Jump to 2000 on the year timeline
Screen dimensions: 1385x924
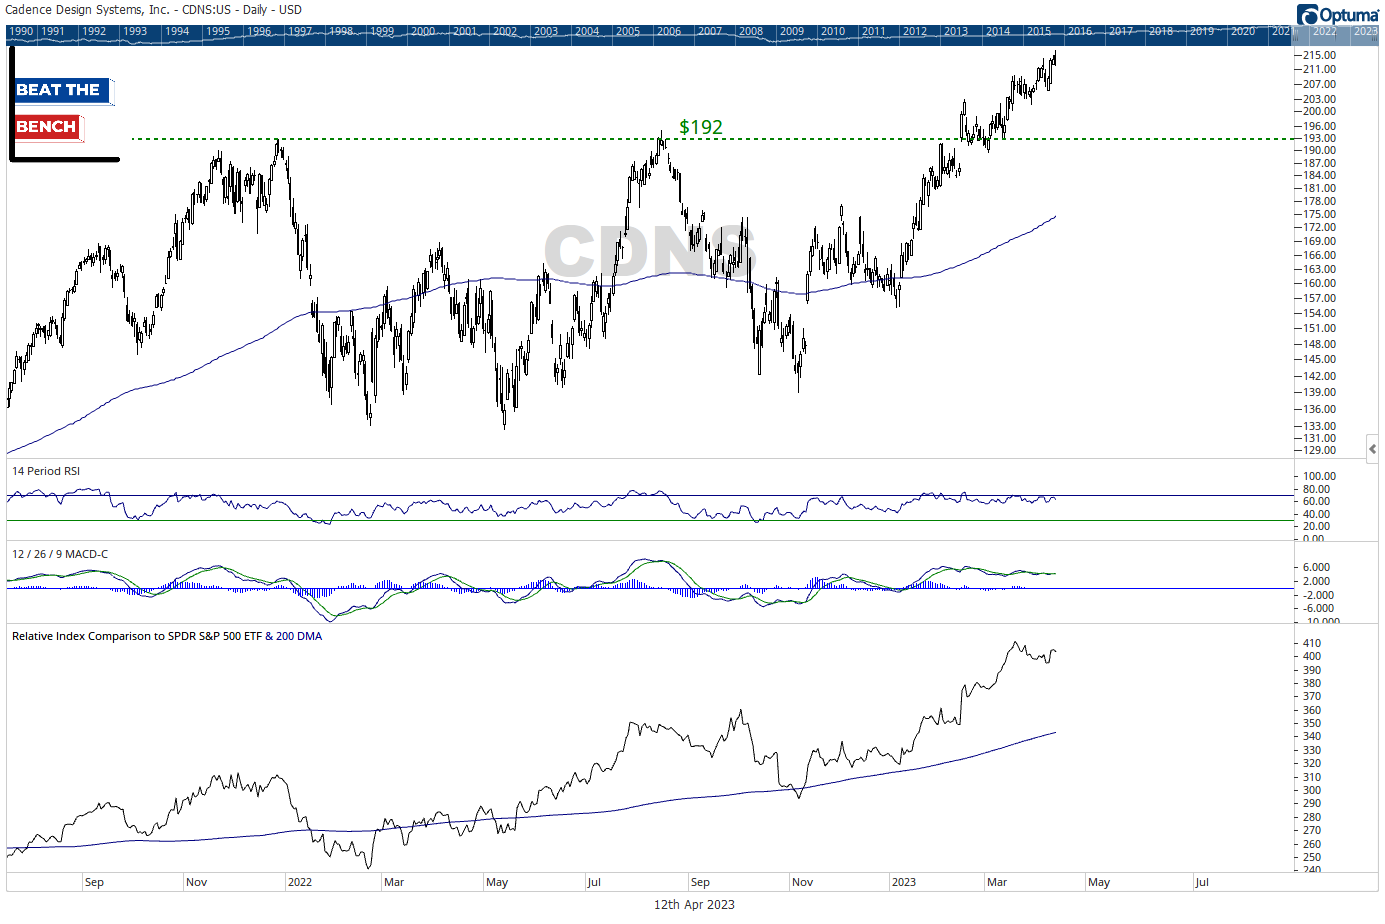tap(423, 32)
